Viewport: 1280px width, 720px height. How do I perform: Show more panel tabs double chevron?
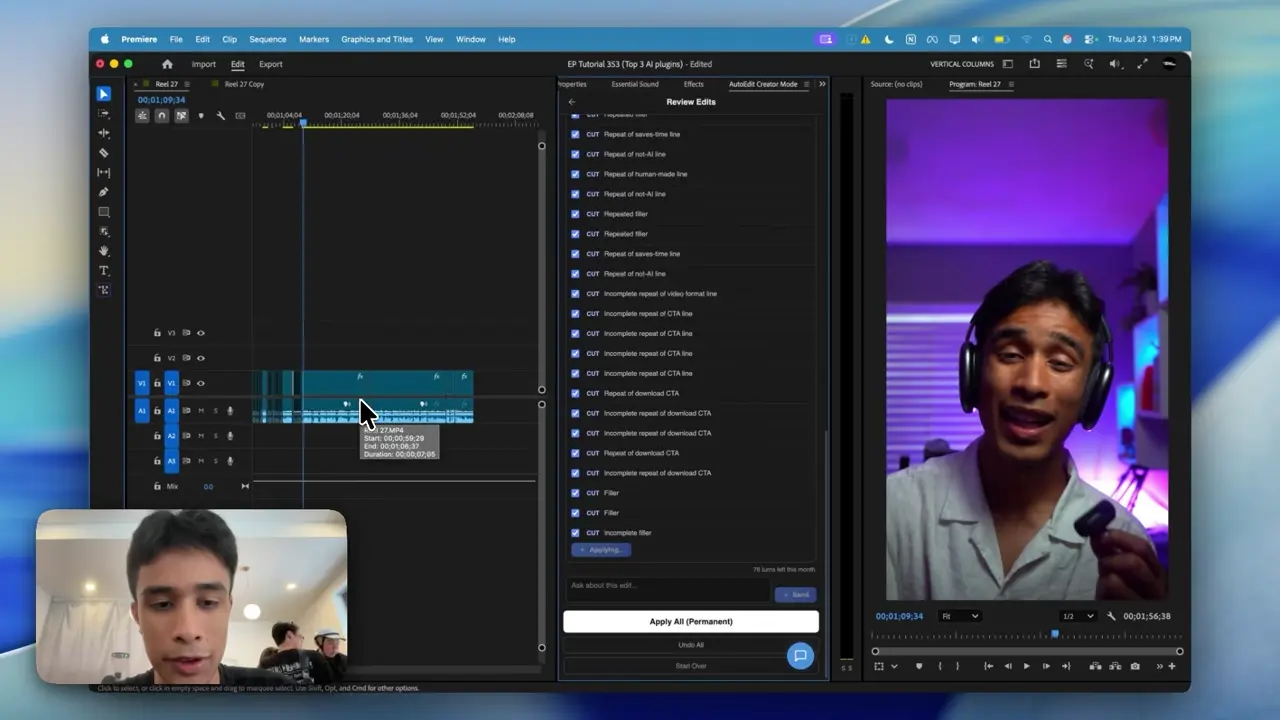click(x=822, y=84)
